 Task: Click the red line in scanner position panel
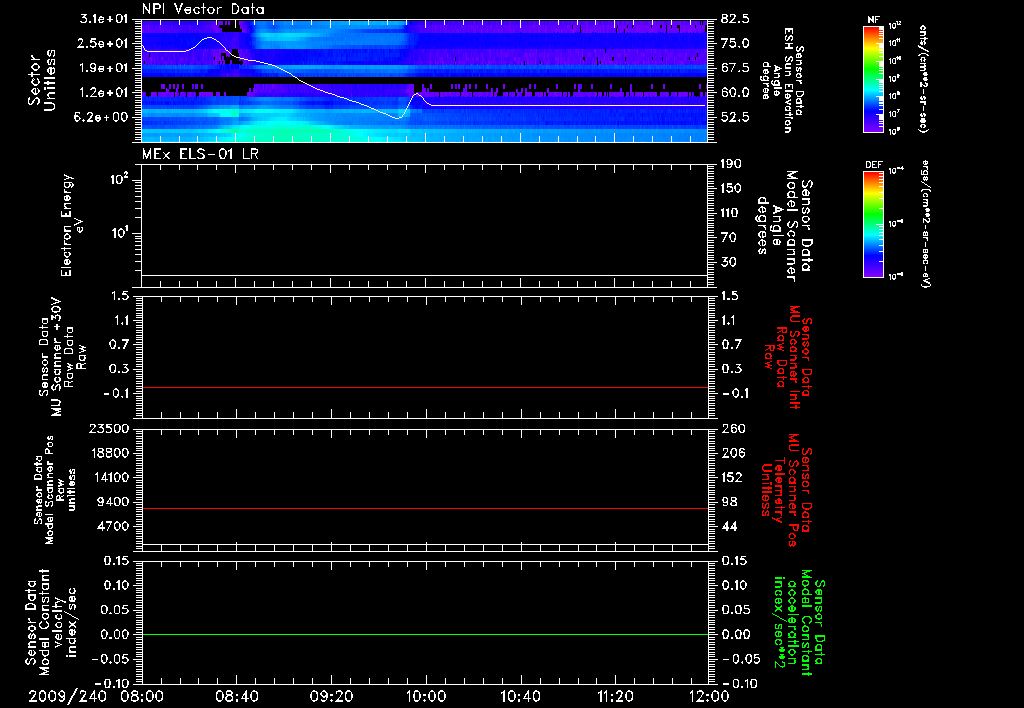pyautogui.click(x=424, y=508)
